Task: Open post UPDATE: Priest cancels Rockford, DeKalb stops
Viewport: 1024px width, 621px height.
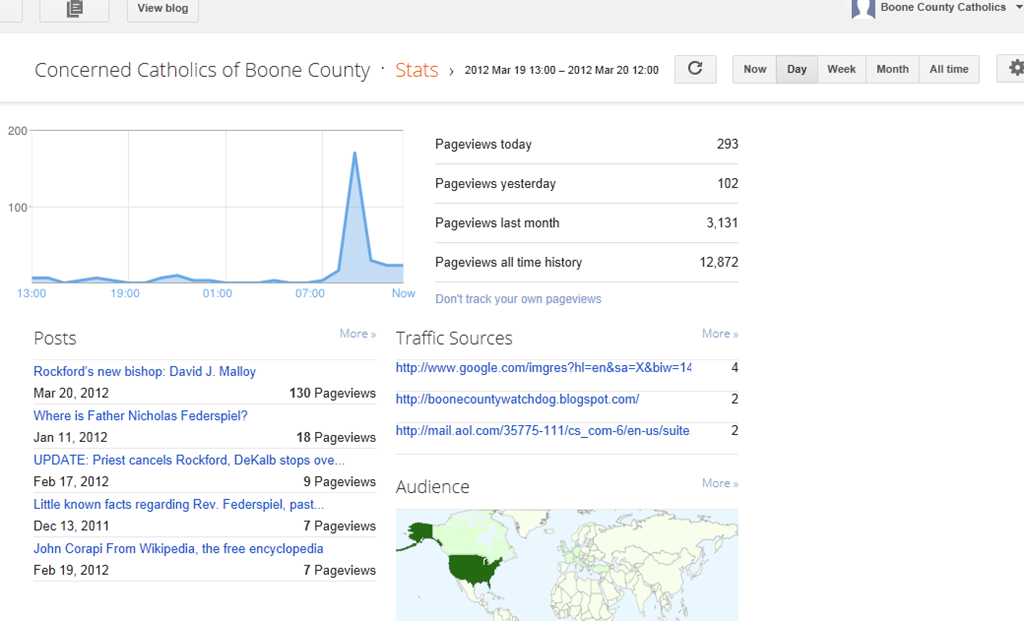Action: [189, 460]
